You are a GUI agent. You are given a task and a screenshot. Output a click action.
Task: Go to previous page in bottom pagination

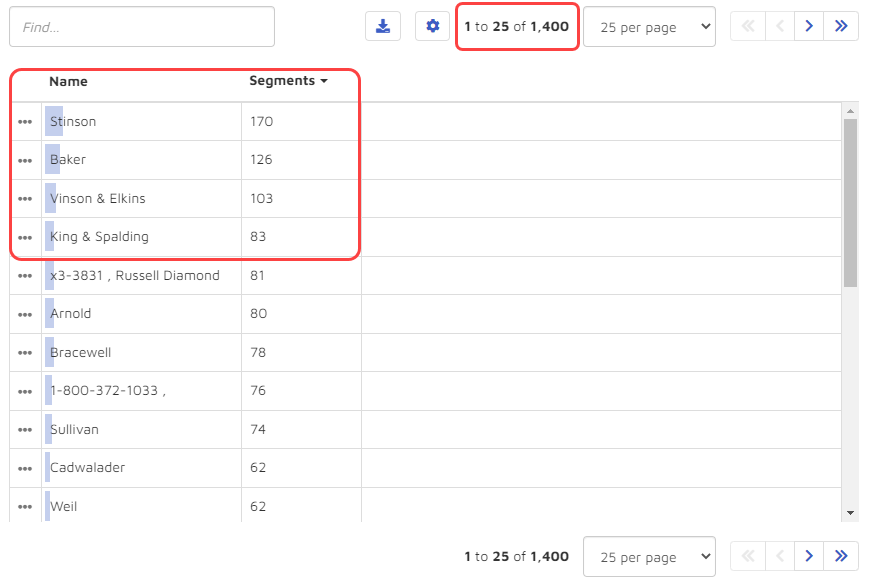coord(780,556)
